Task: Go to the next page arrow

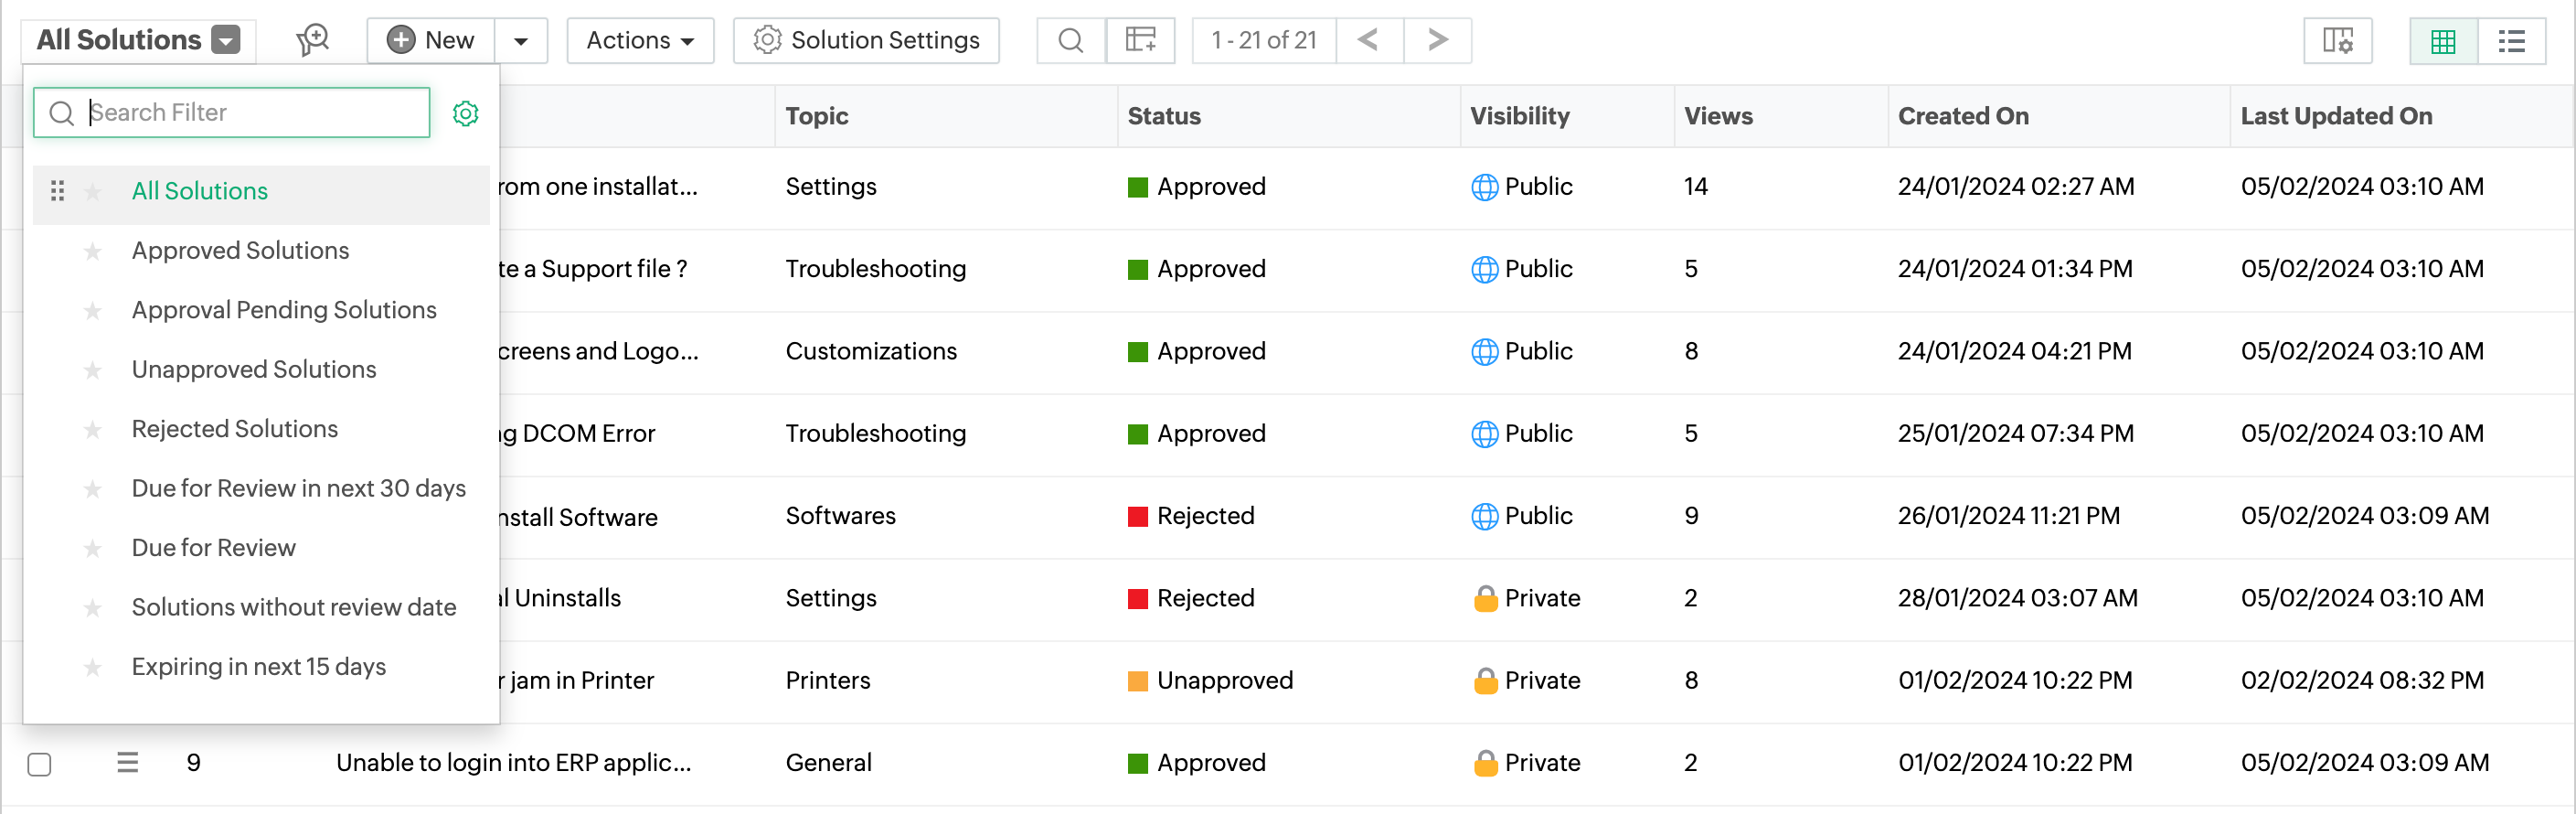Action: (x=1437, y=40)
